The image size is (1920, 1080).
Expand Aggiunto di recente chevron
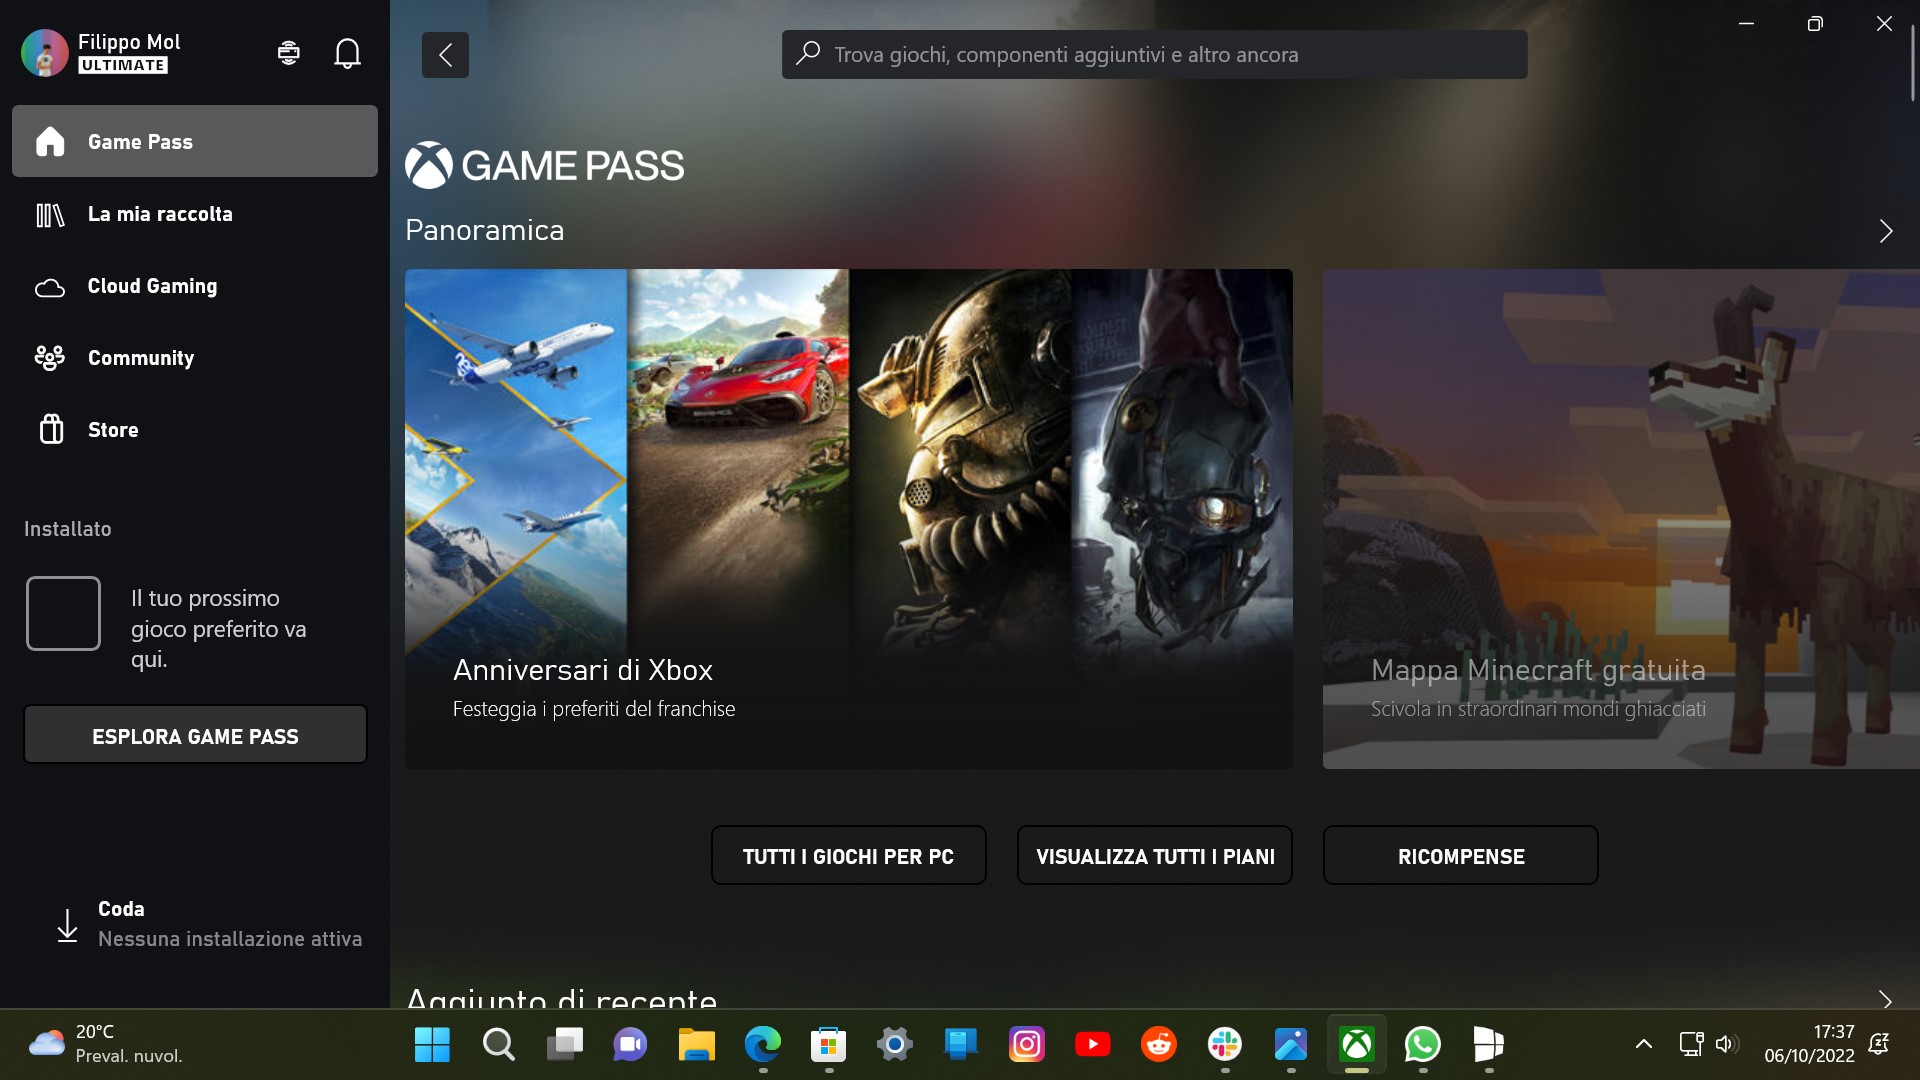pyautogui.click(x=1885, y=999)
